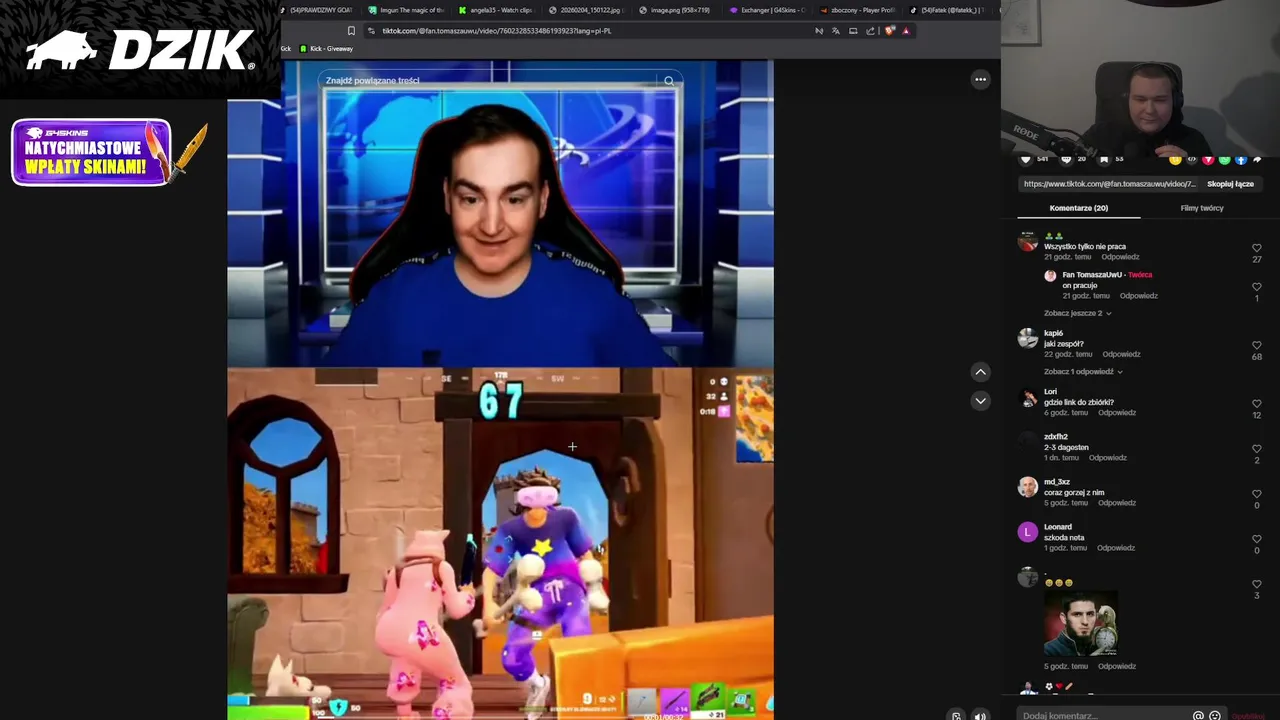Screen dimensions: 1280x720
Task: Go to the previous video arrow
Action: click(980, 372)
